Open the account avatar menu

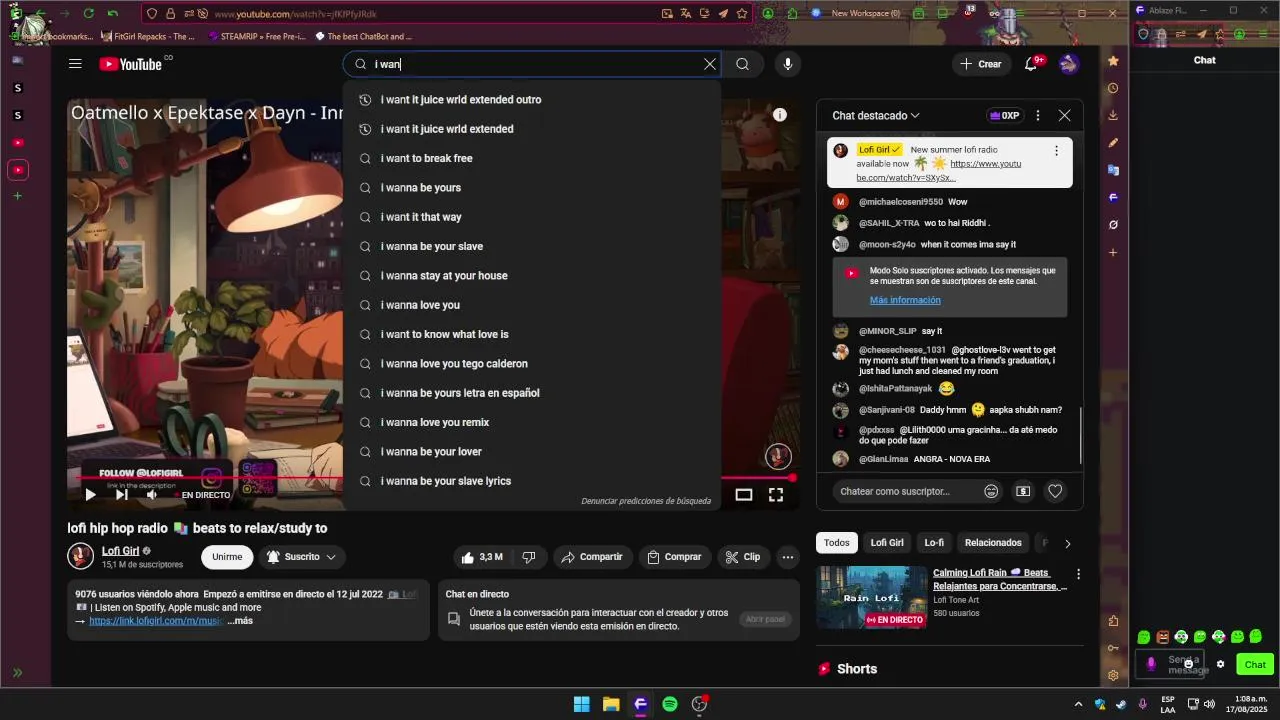pos(1069,64)
